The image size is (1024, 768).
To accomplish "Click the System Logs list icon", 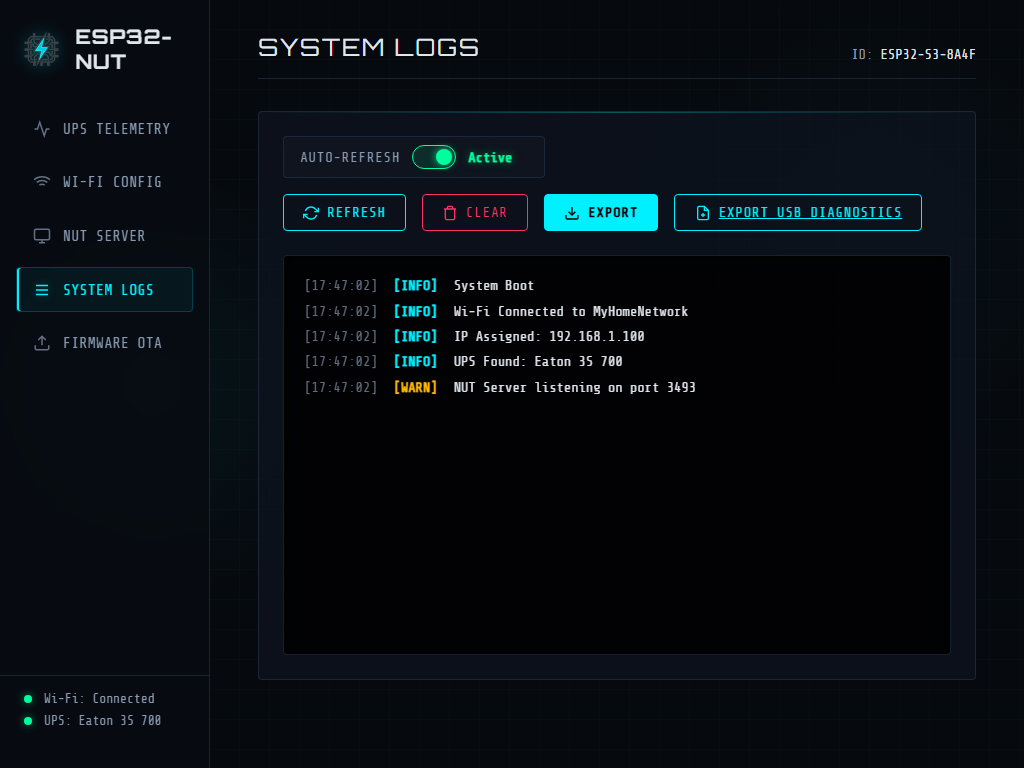I will [42, 290].
